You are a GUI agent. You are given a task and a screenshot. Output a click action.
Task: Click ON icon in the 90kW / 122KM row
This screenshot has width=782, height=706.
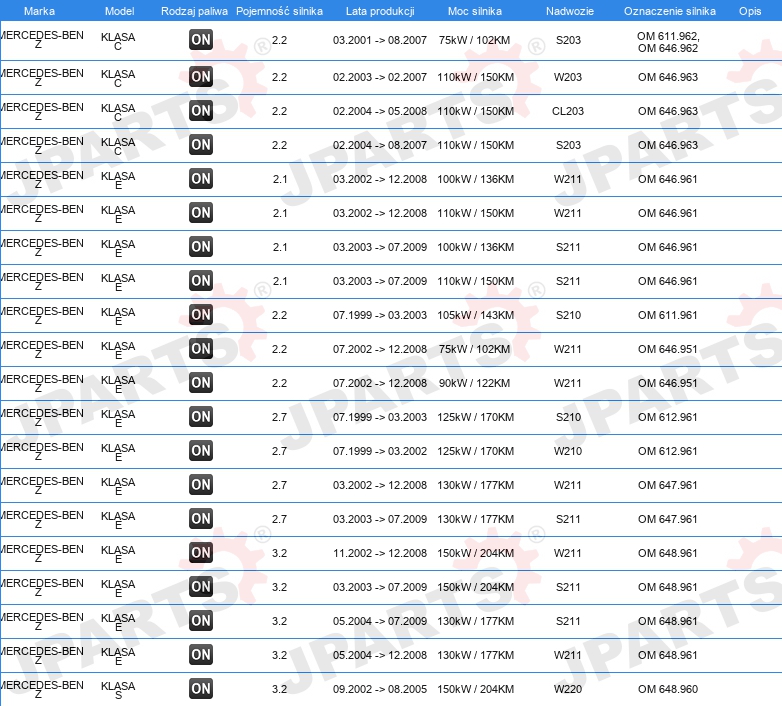(x=201, y=383)
